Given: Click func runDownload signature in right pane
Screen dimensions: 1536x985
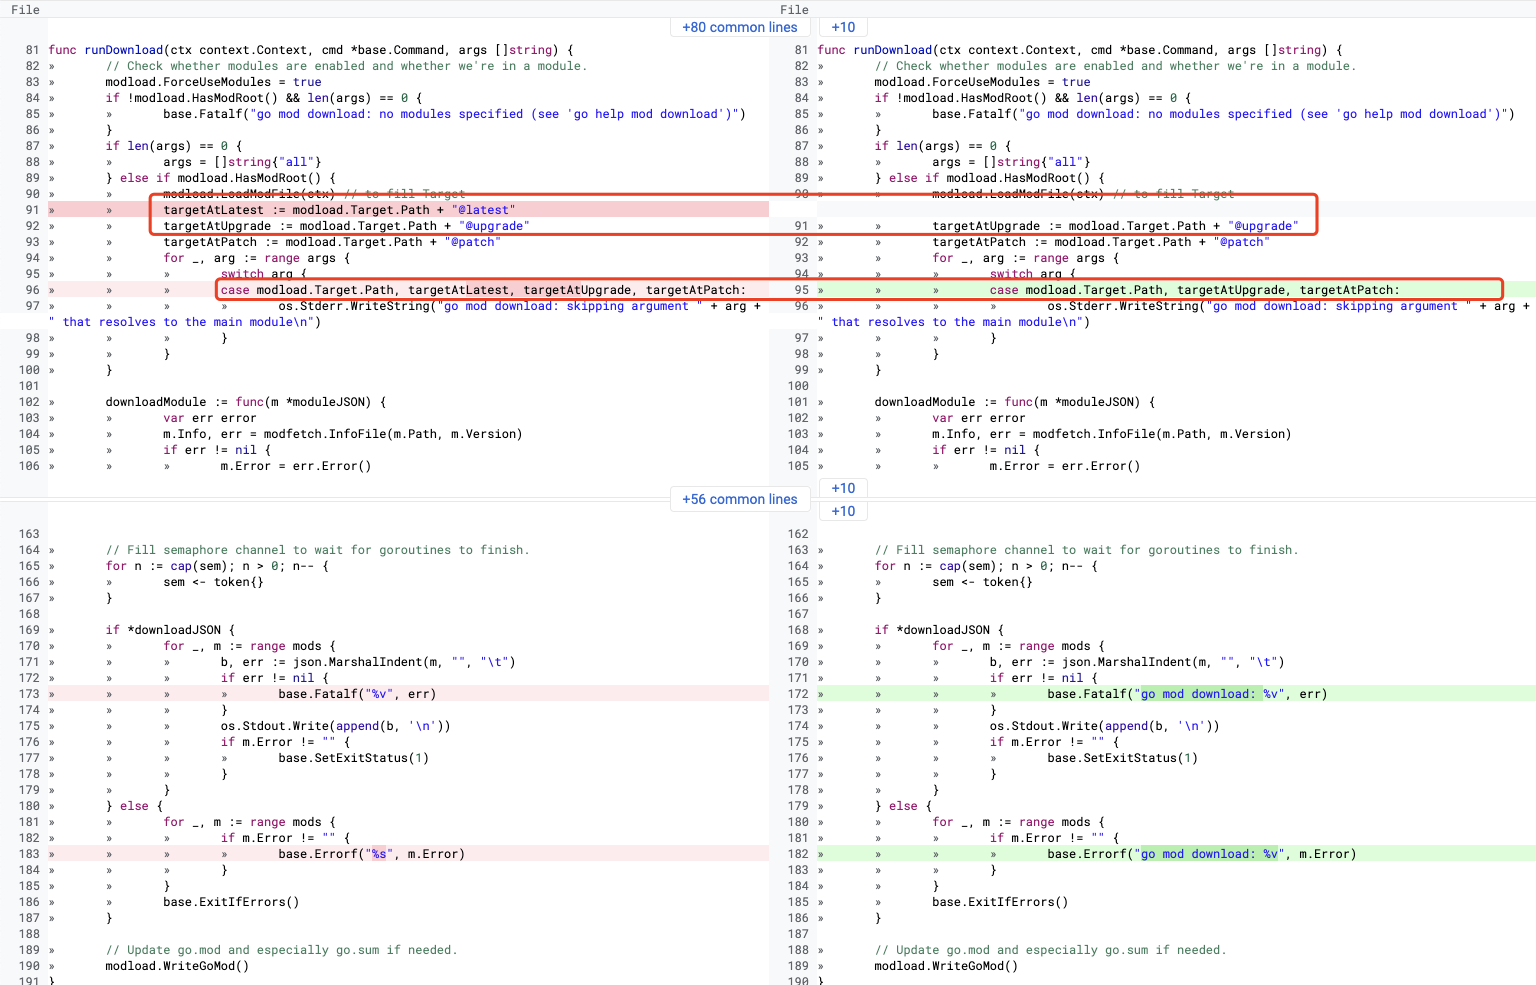Looking at the screenshot, I should tap(1080, 50).
